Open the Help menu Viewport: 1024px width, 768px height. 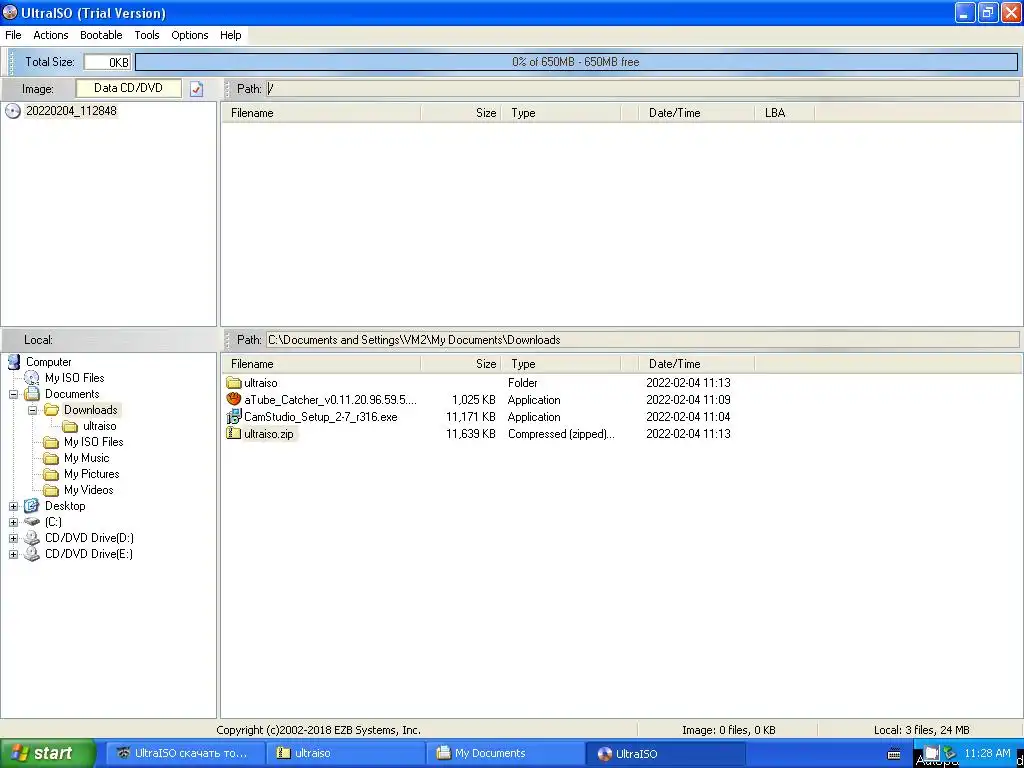pos(231,35)
